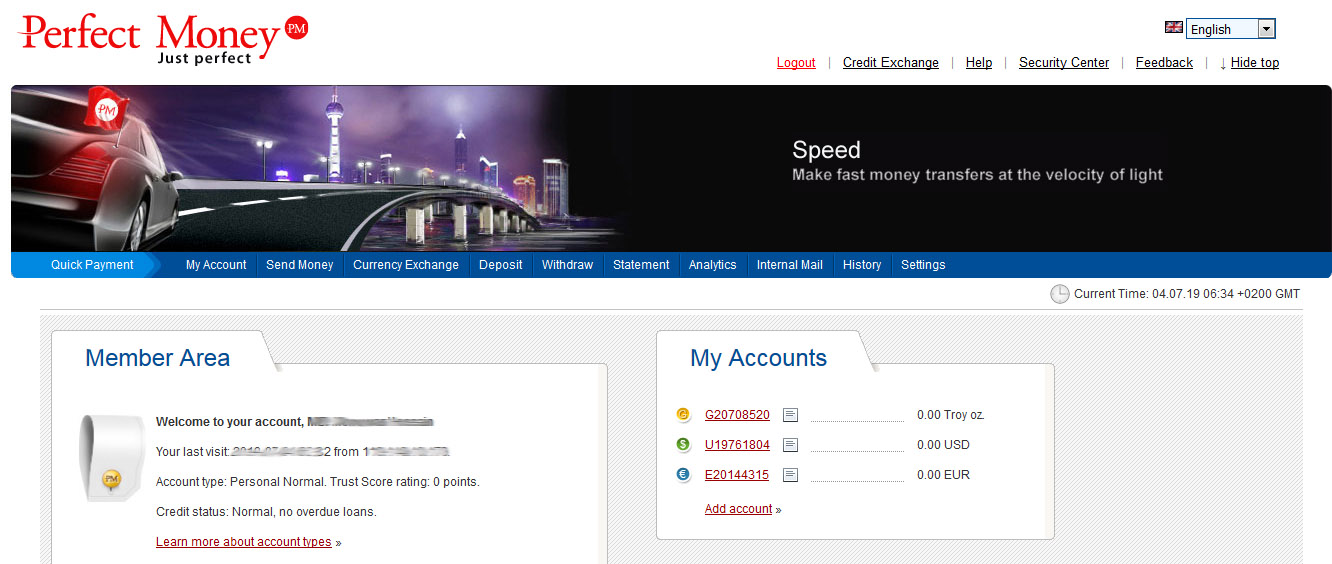Click the 0.00 Troy oz. balance
Screen dimensions: 1332x564
[951, 415]
